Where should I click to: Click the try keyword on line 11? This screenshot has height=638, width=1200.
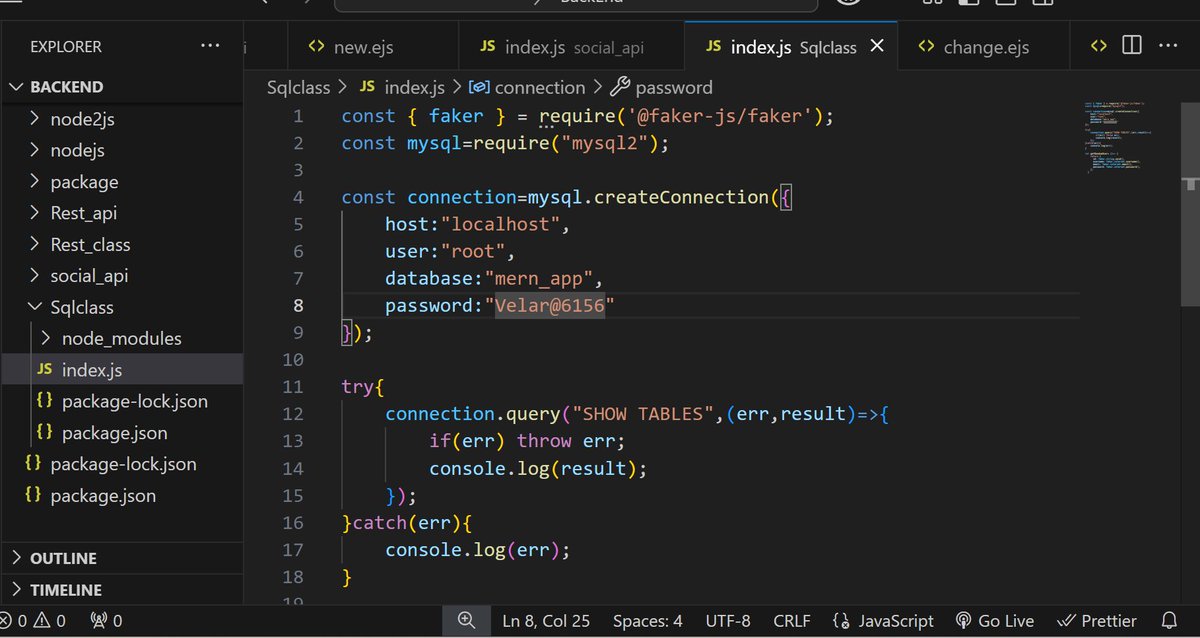[x=358, y=386]
